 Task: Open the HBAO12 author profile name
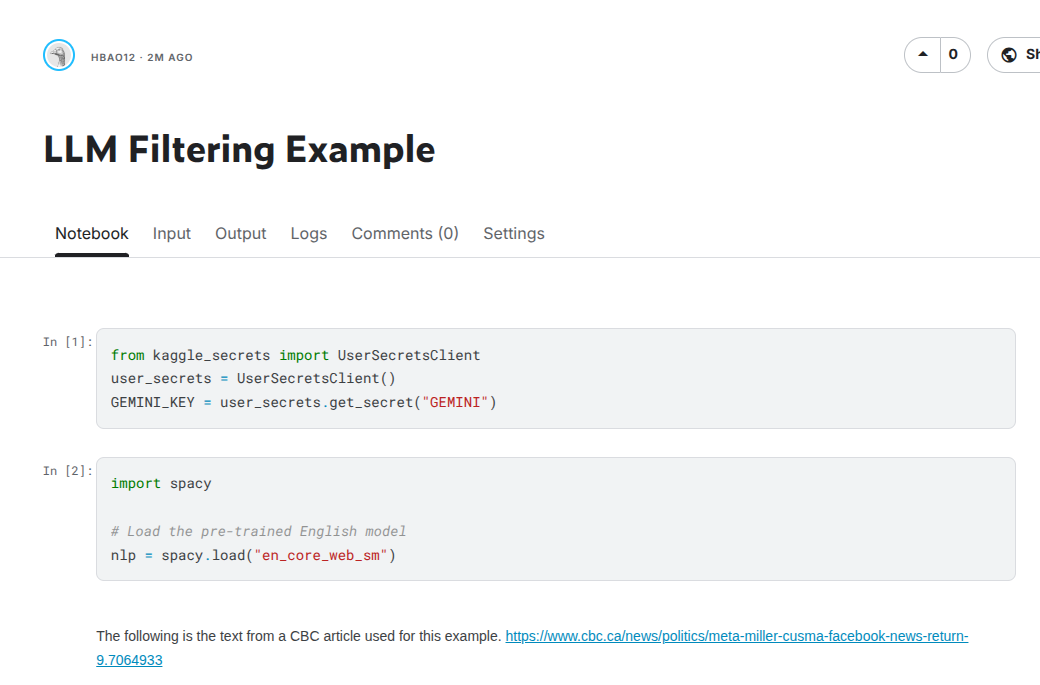click(x=112, y=58)
